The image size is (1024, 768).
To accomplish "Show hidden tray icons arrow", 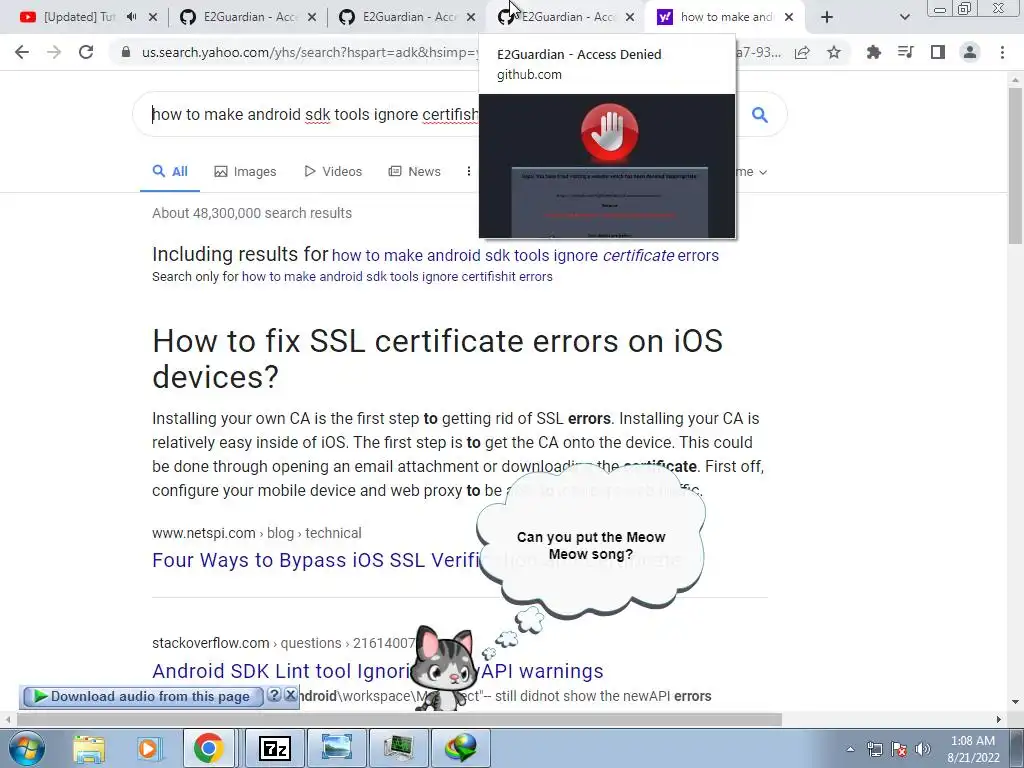I will (x=850, y=750).
